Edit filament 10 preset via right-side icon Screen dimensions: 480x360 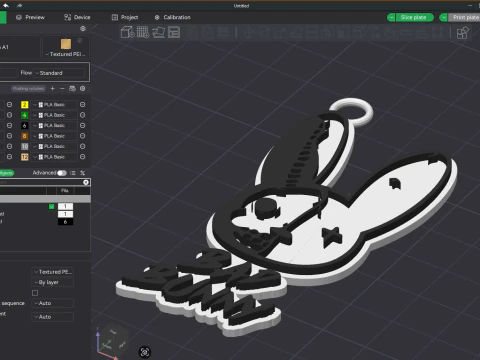[x=83, y=146]
